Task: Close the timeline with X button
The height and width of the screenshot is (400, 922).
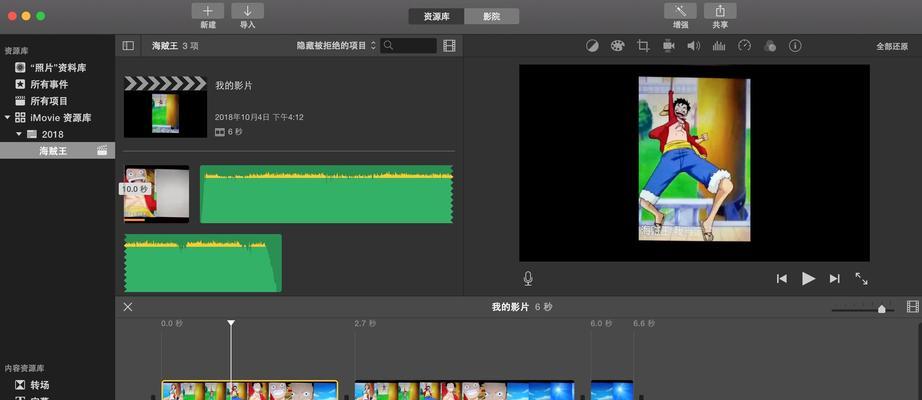Action: pyautogui.click(x=128, y=306)
